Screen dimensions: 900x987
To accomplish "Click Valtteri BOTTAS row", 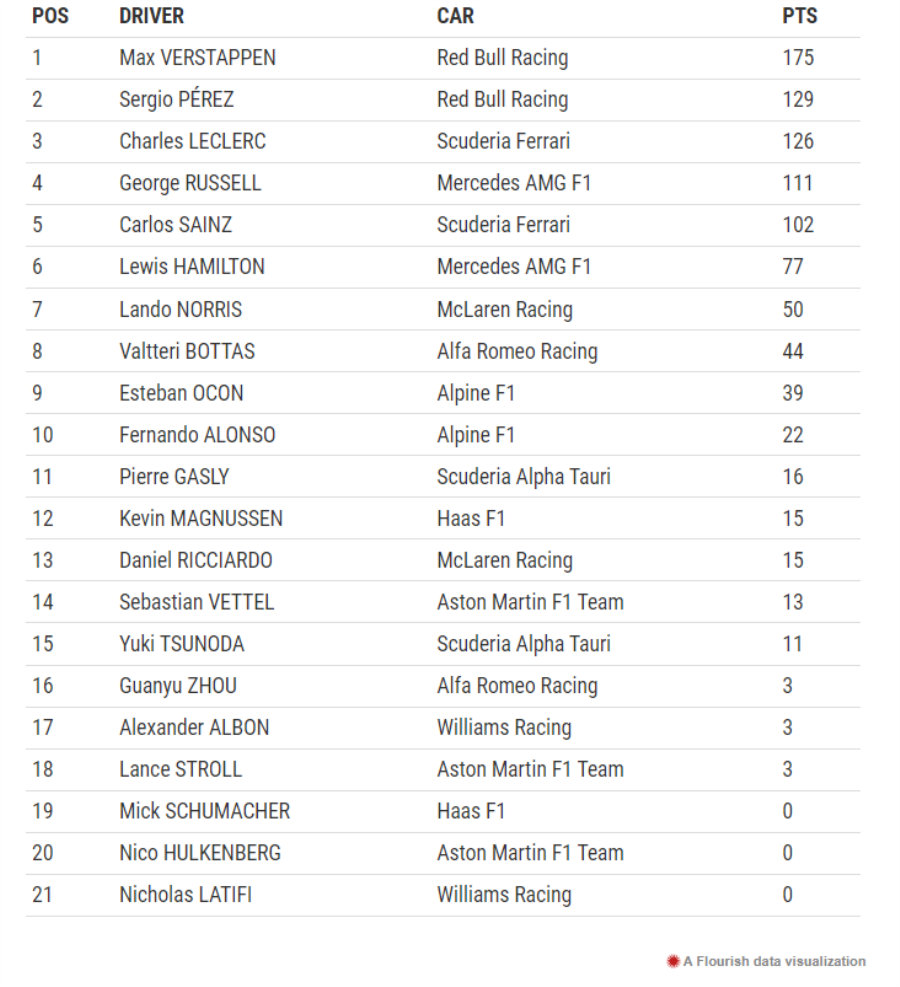I will tap(443, 351).
